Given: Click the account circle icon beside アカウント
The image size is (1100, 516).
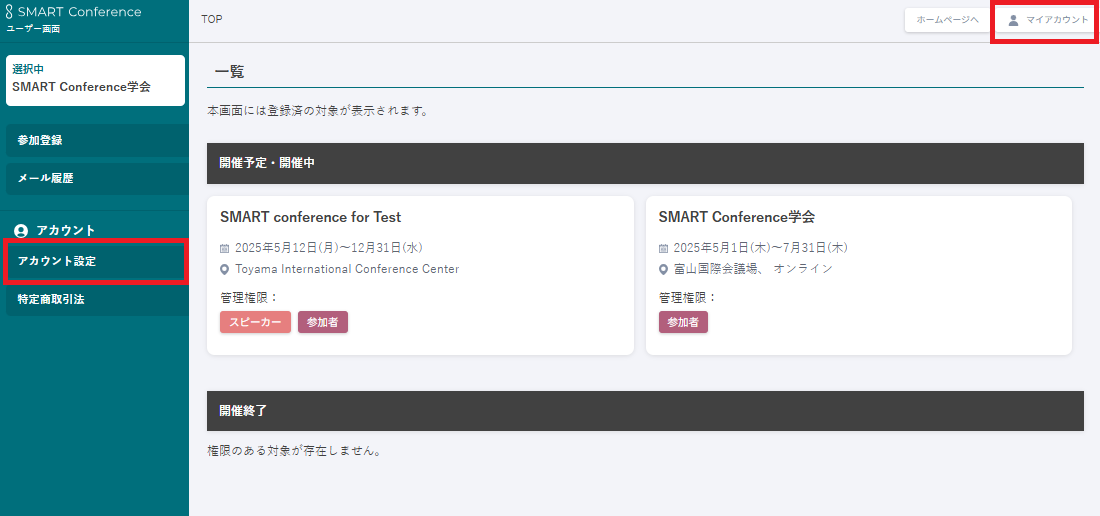Looking at the screenshot, I should [21, 231].
